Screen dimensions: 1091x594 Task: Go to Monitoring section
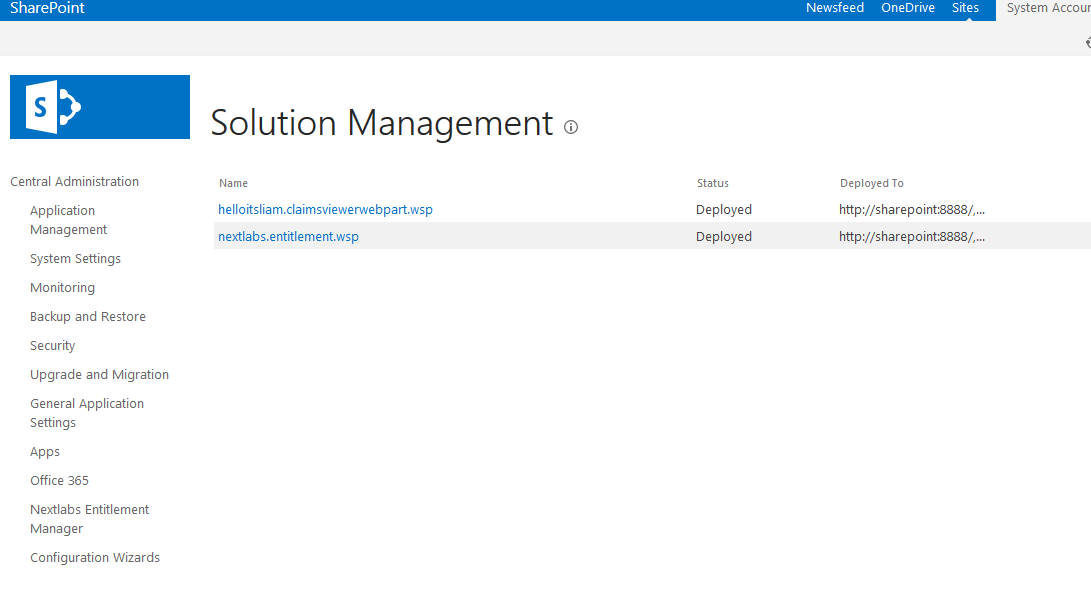tap(62, 287)
